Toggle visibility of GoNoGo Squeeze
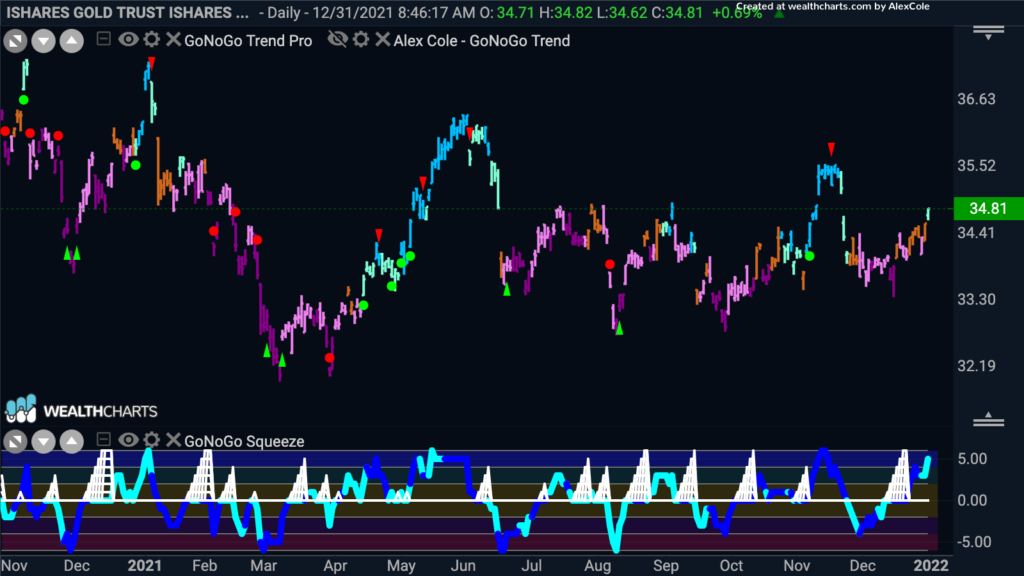1024x576 pixels. tap(128, 440)
